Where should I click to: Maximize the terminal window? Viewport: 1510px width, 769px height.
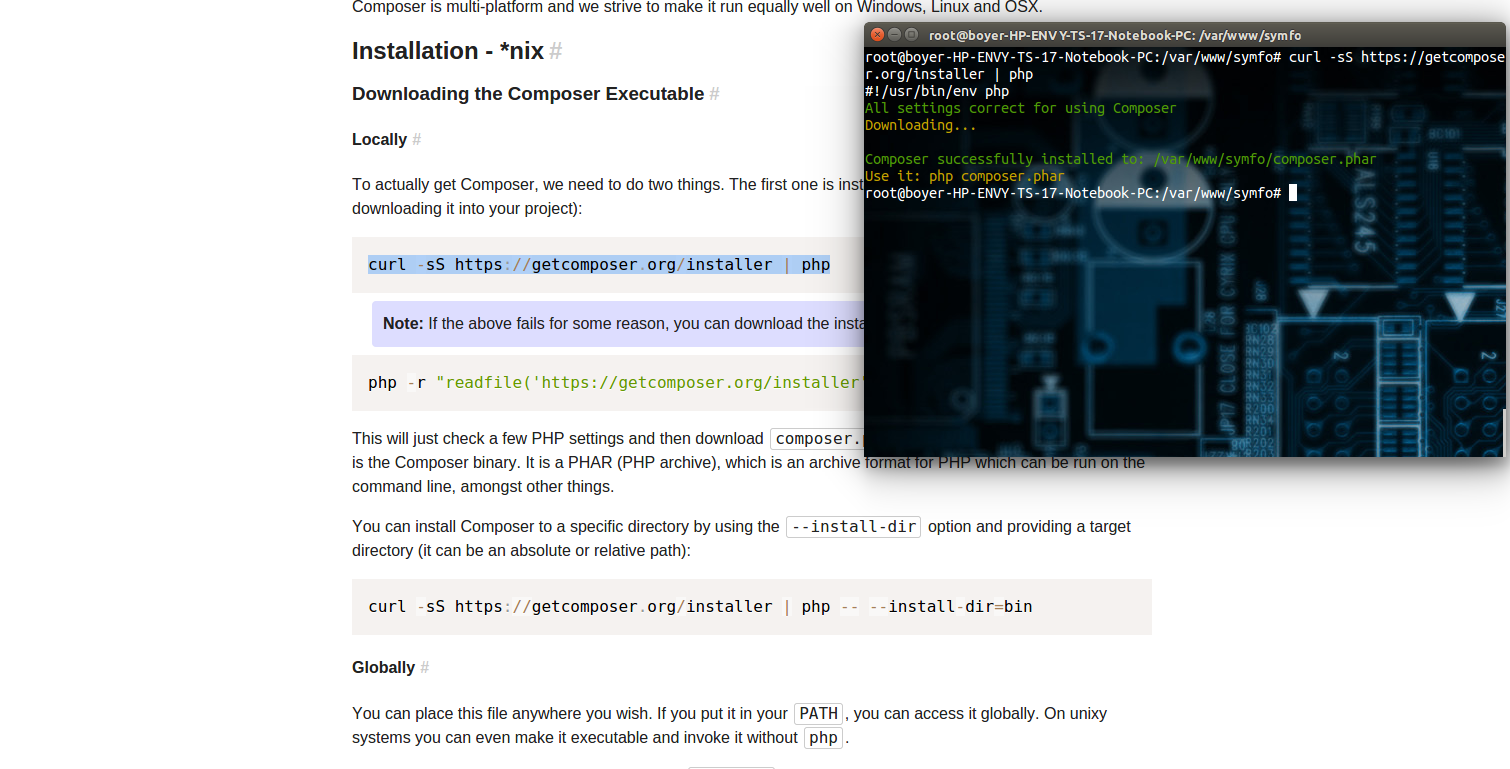tap(911, 34)
